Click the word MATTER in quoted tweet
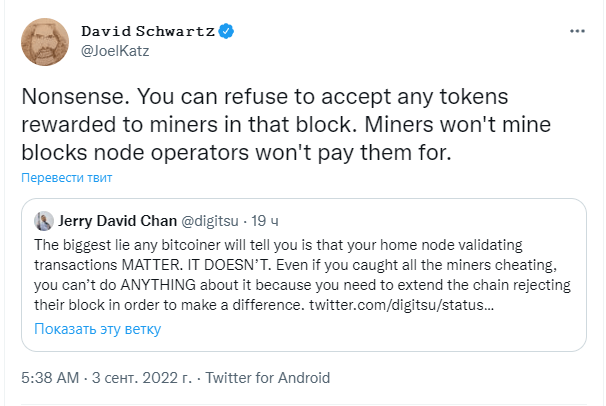 pos(151,265)
